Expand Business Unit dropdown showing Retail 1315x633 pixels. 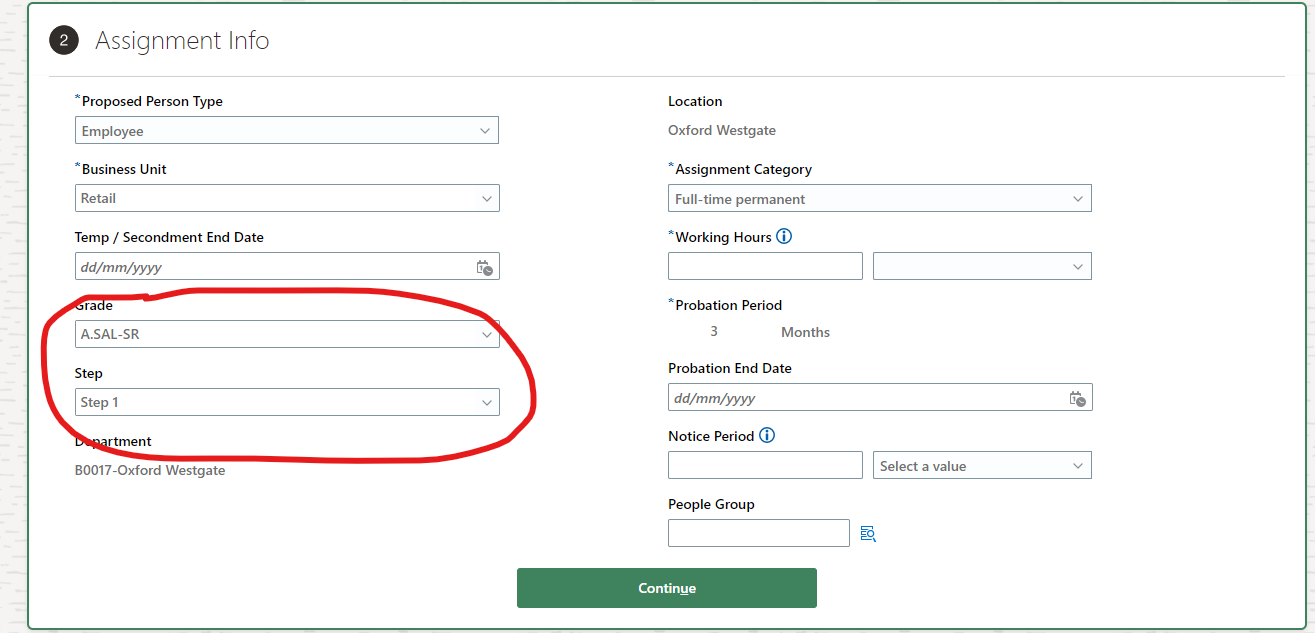click(x=287, y=198)
